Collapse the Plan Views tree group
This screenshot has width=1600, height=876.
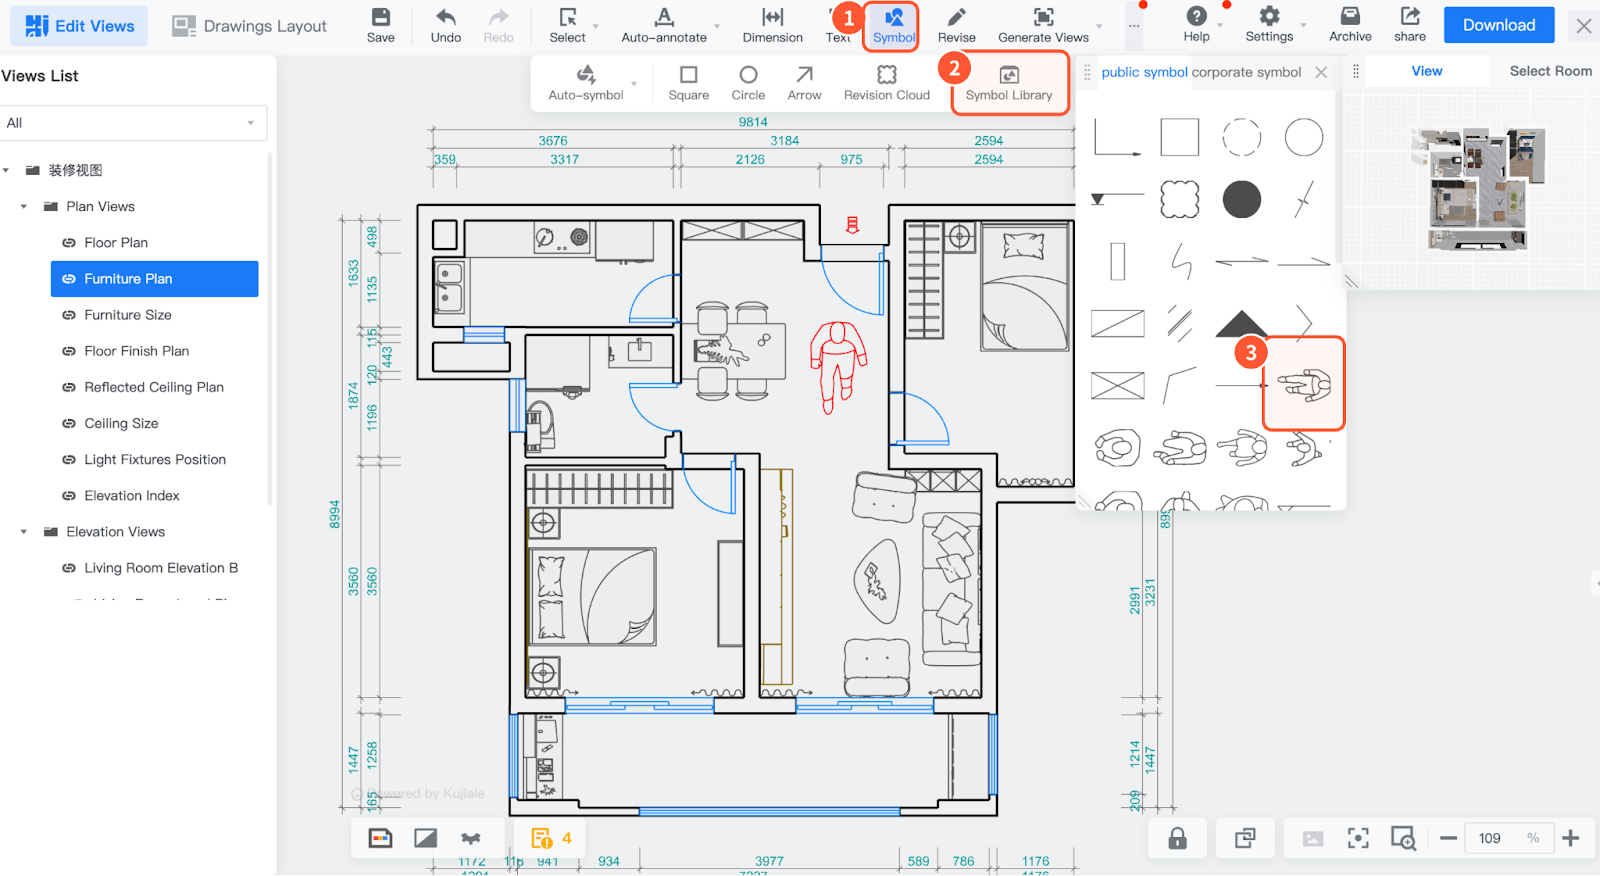pos(24,207)
